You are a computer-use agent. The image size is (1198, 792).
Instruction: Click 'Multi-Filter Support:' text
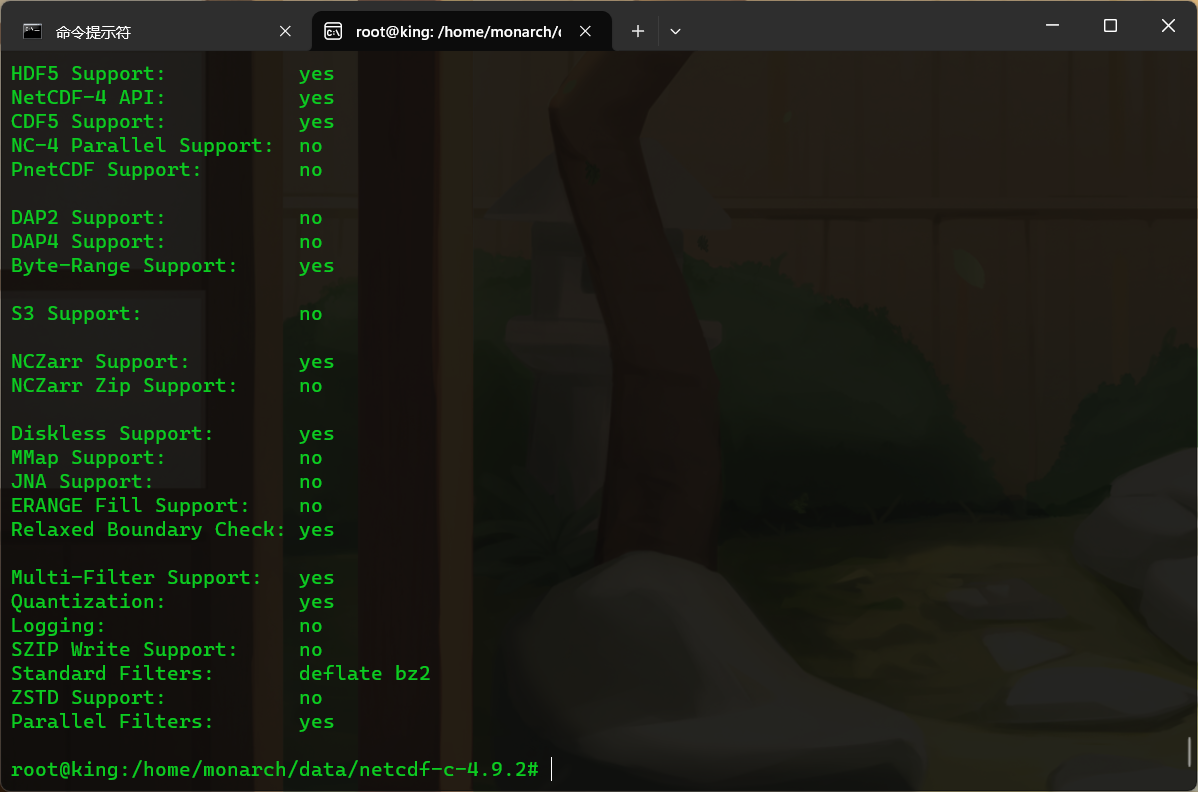pyautogui.click(x=136, y=577)
